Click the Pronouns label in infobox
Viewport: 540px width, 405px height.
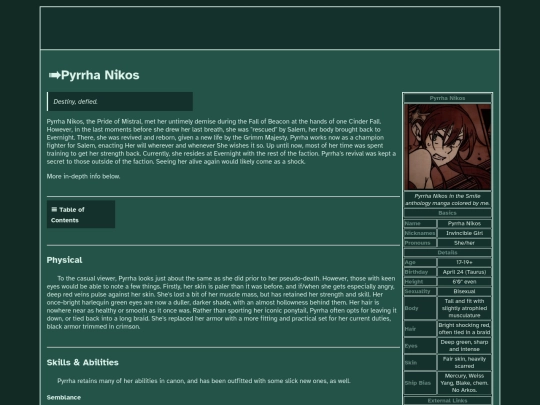tap(420, 243)
